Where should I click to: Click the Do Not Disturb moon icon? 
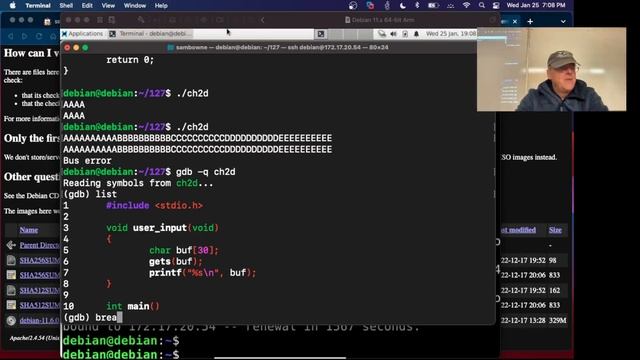point(403,5)
